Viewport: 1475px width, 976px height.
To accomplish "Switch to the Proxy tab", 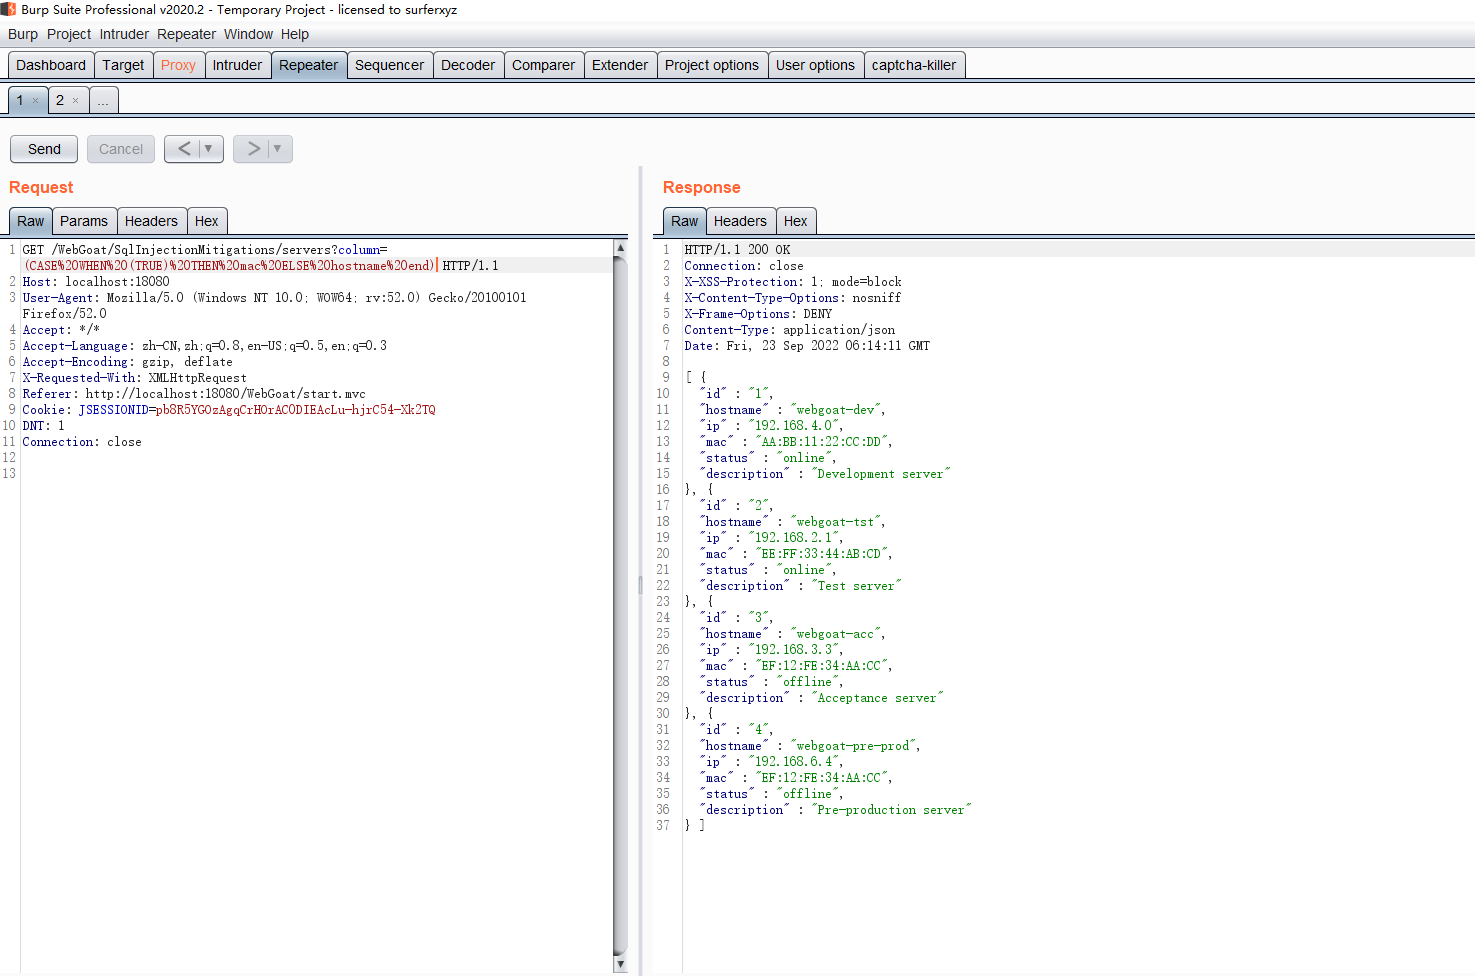I will [x=178, y=65].
